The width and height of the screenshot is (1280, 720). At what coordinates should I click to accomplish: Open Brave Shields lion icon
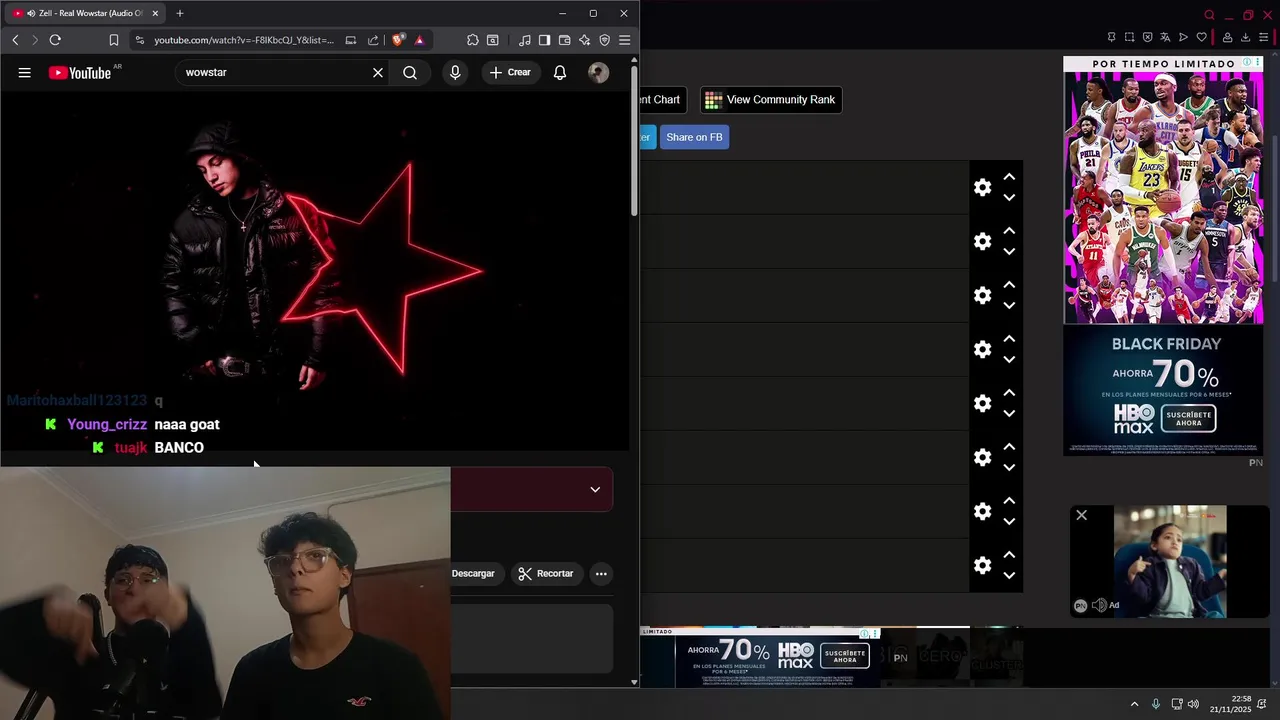pyautogui.click(x=398, y=40)
